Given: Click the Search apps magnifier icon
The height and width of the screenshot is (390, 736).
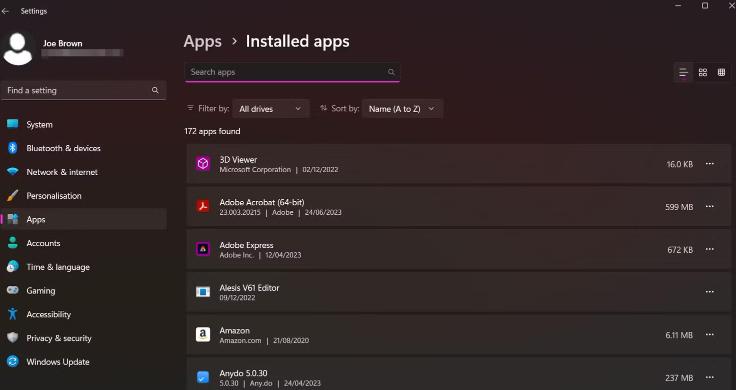Looking at the screenshot, I should (x=391, y=72).
